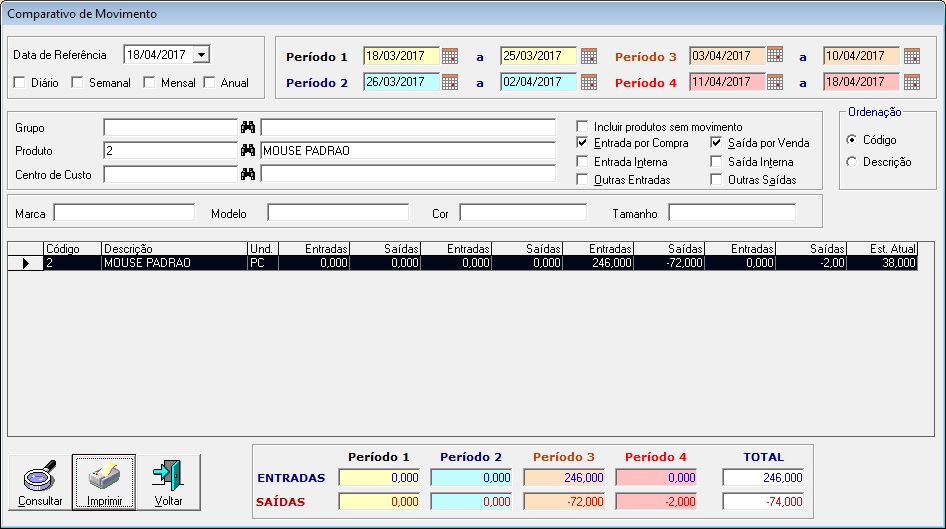Toggle the Outras Saídas checkbox
946x529 pixels.
coord(717,180)
